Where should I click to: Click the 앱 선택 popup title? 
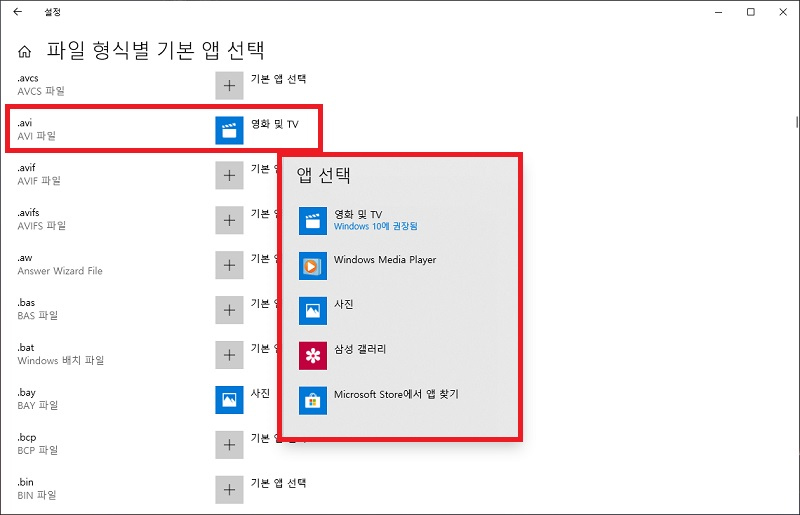tap(323, 175)
